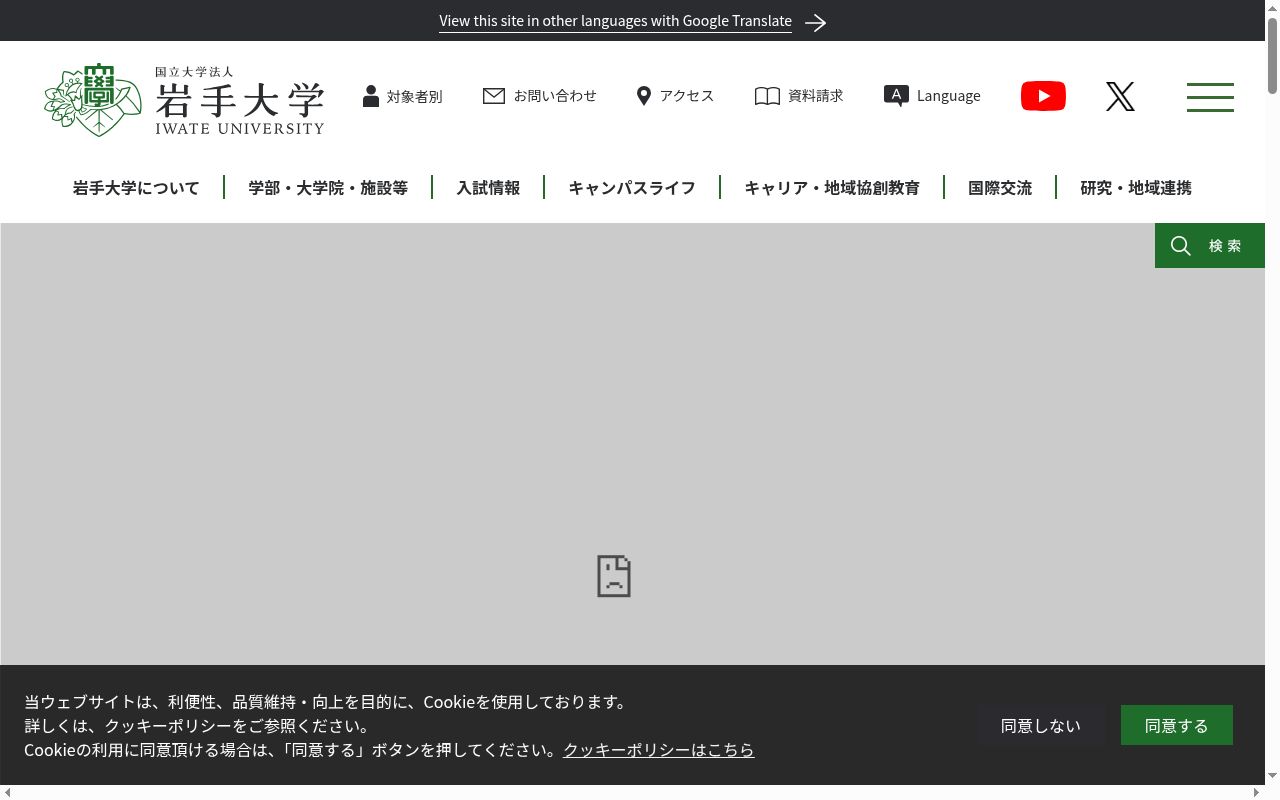The image size is (1280, 800).
Task: Click the お問い合わせ text label
Action: pyautogui.click(x=555, y=96)
